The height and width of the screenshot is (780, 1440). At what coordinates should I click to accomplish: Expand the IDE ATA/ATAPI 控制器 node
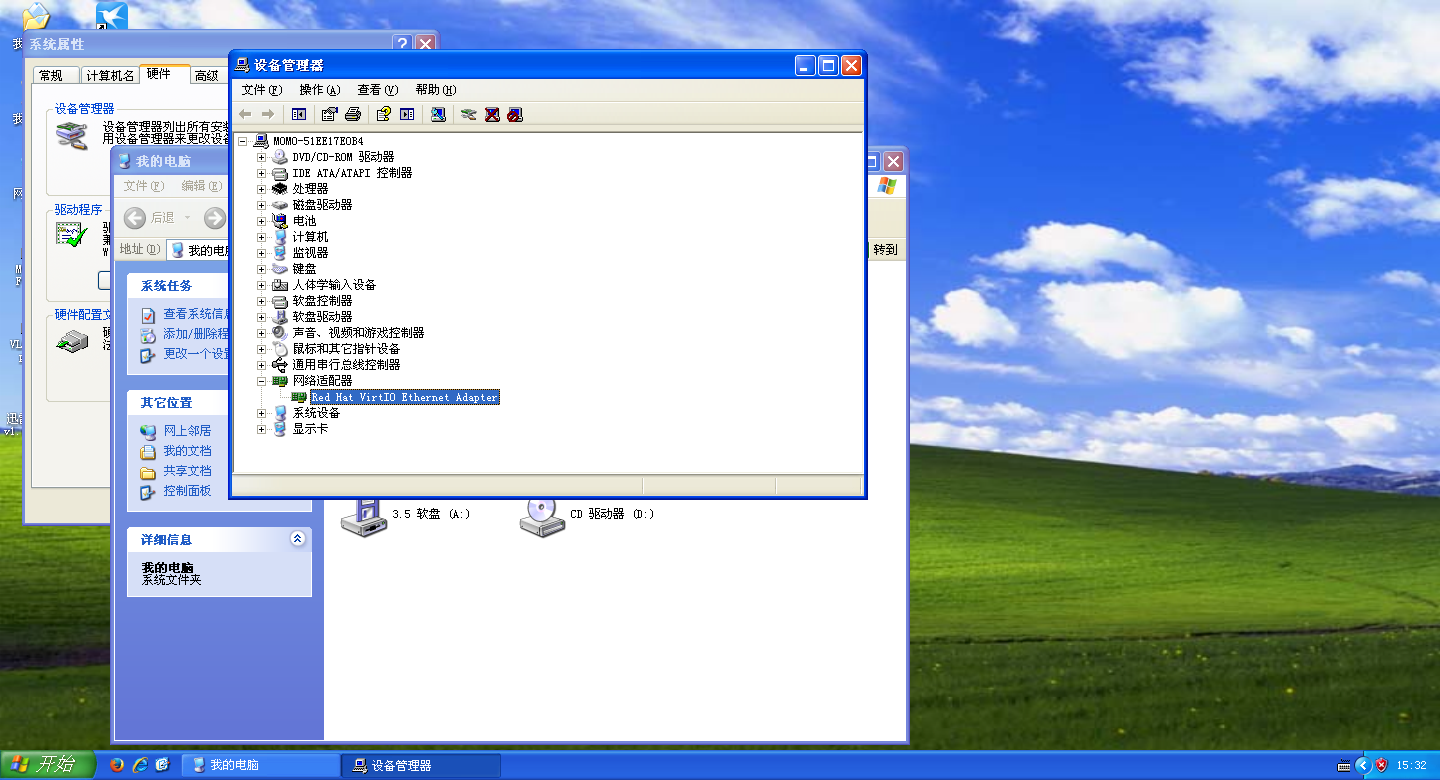[262, 173]
